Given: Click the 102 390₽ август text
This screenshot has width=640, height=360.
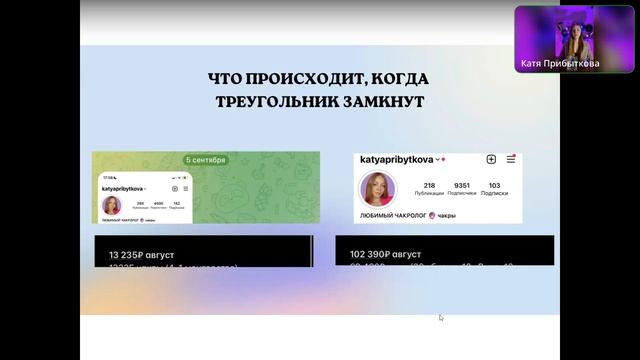Looking at the screenshot, I should [385, 254].
